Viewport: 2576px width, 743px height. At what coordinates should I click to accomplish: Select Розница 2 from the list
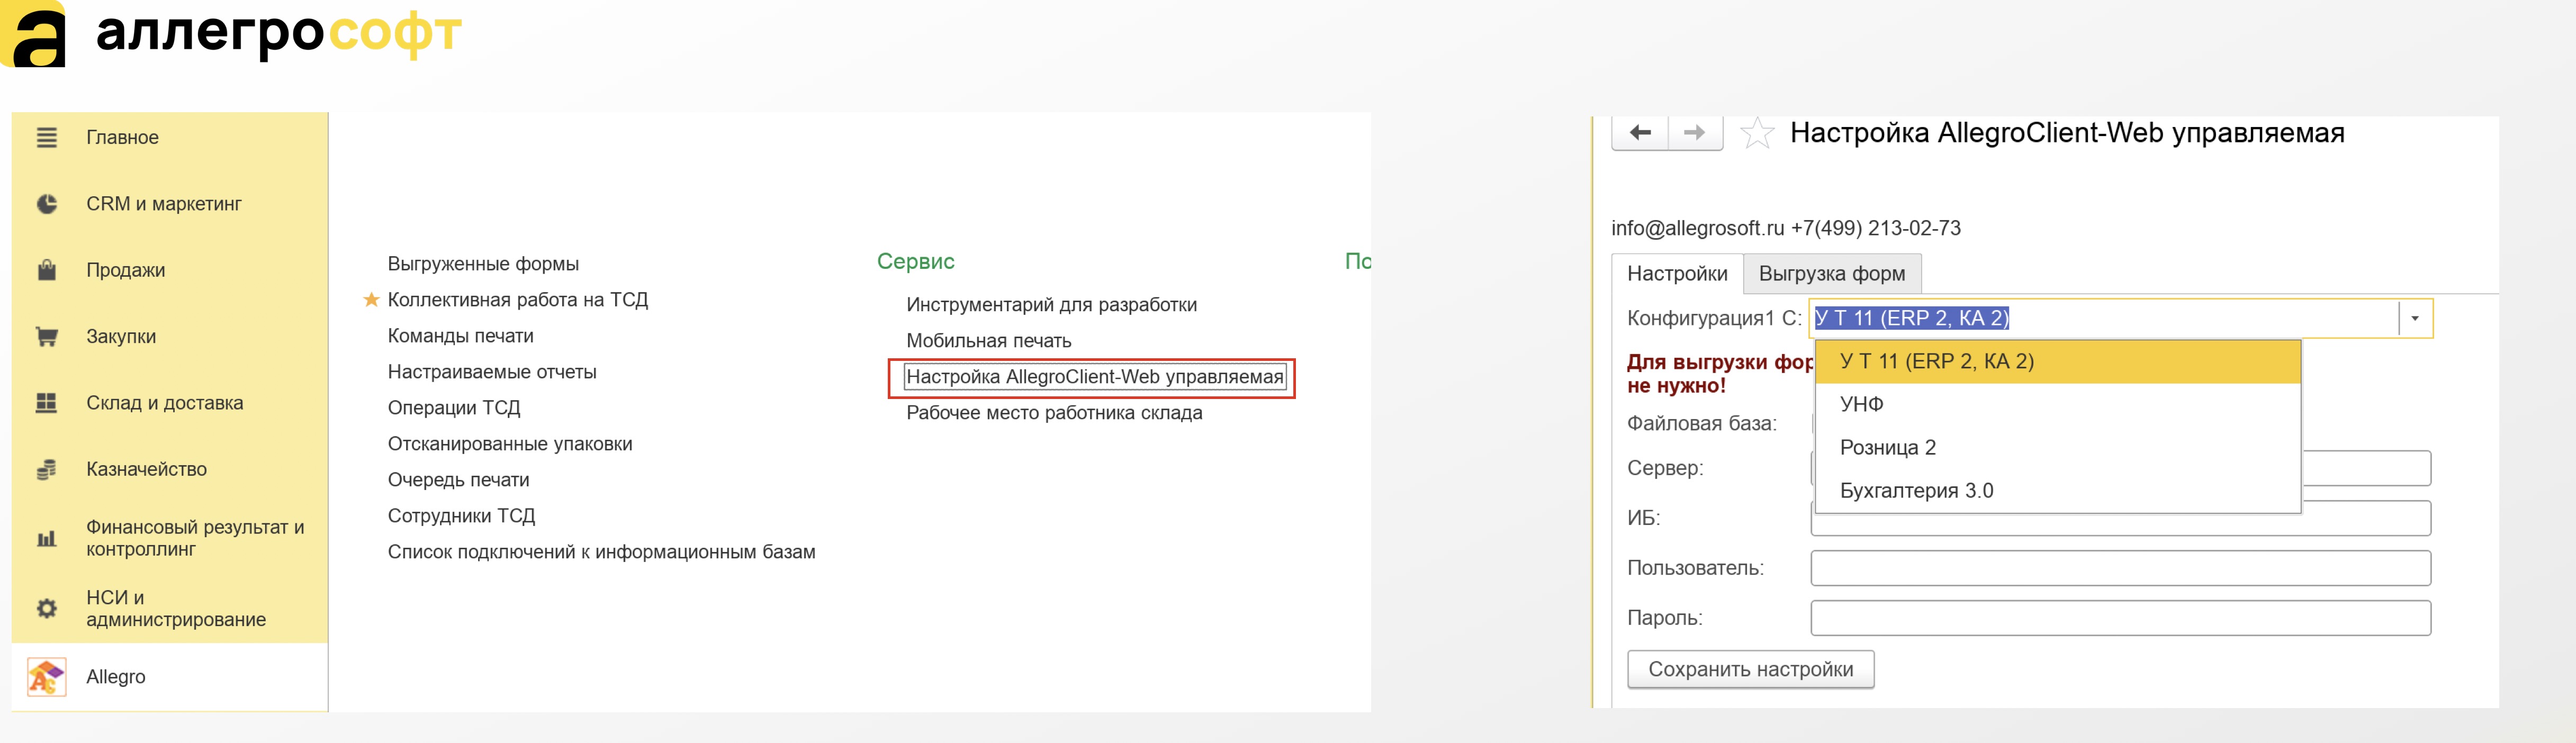pos(2058,447)
